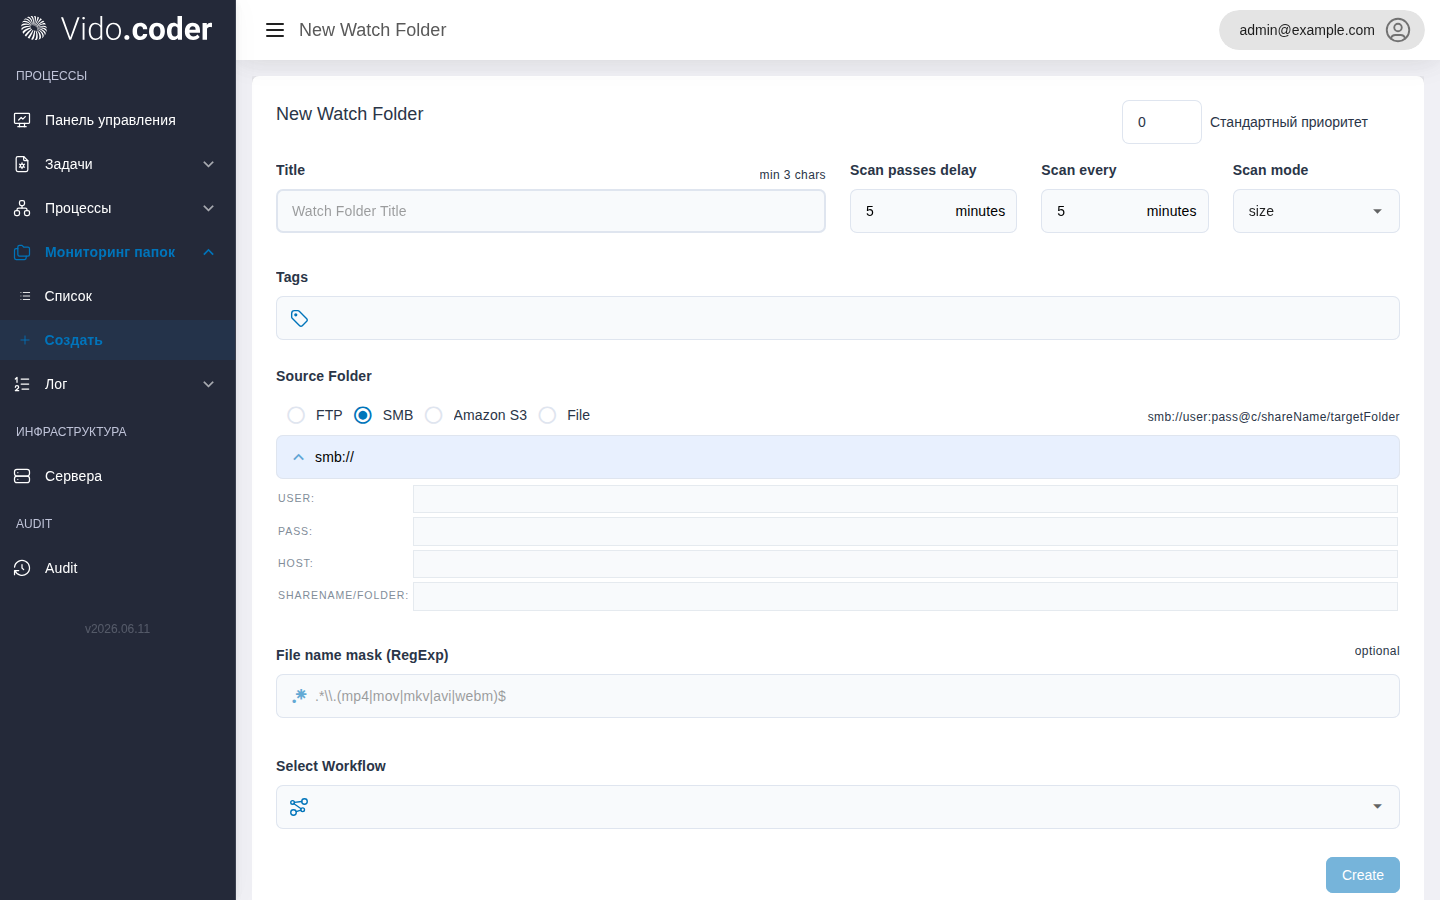Click the v2026.06.11 version text

[118, 629]
